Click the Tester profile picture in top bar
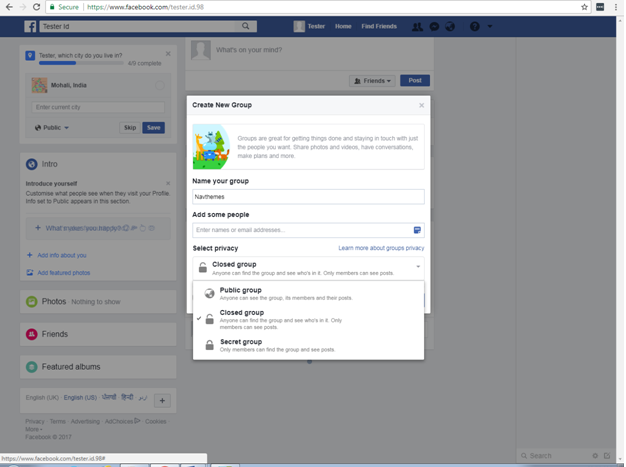626x467 pixels. (299, 26)
